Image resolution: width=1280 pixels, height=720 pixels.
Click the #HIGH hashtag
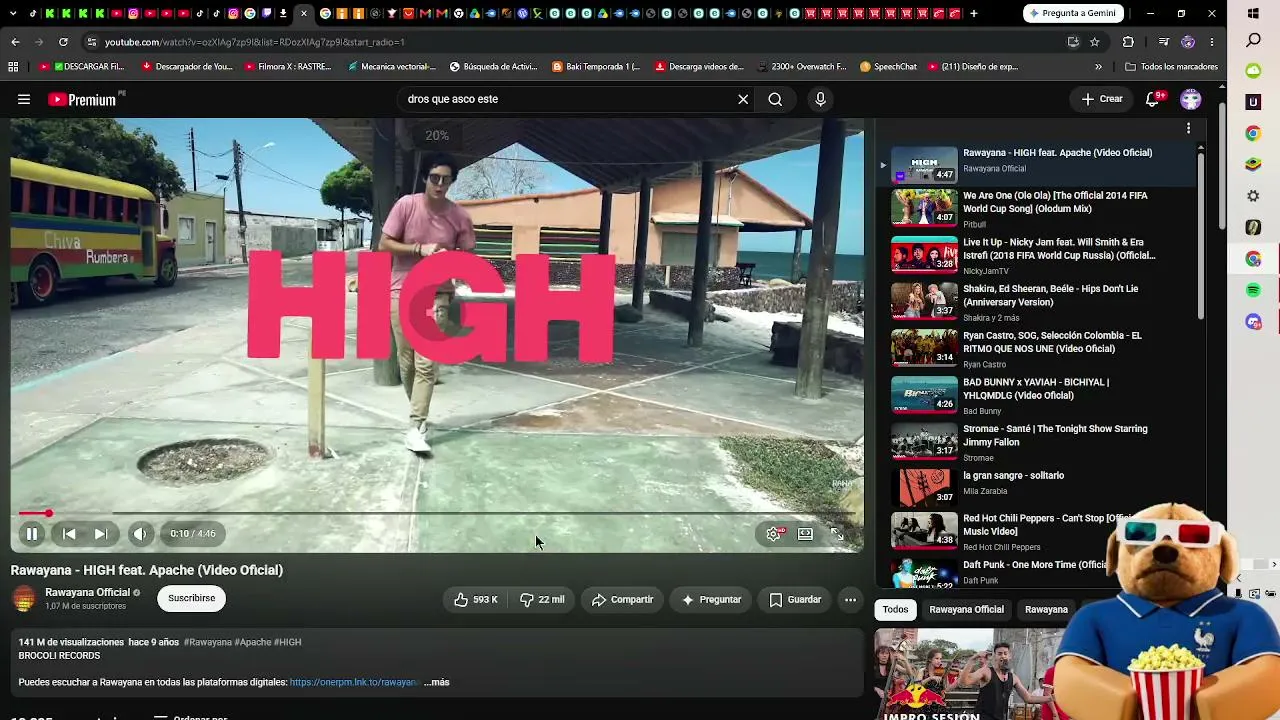click(287, 642)
